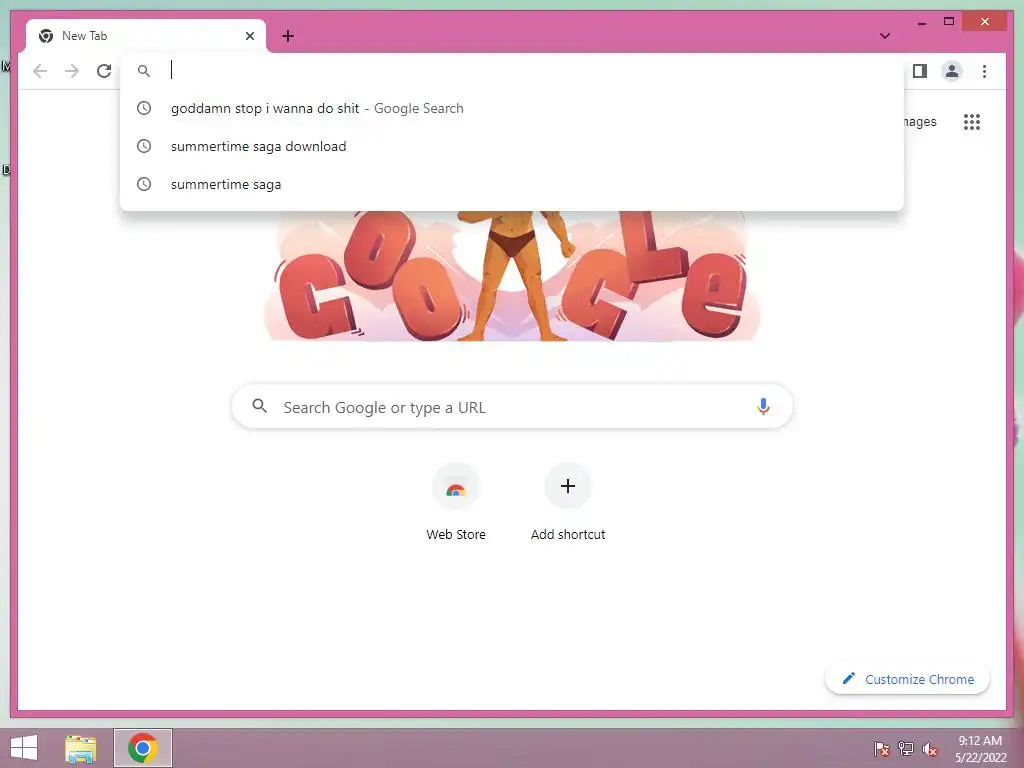Choose suggestion 'goddamn stop i wanna do shit'
Screen dimensions: 1024x768
click(512, 108)
